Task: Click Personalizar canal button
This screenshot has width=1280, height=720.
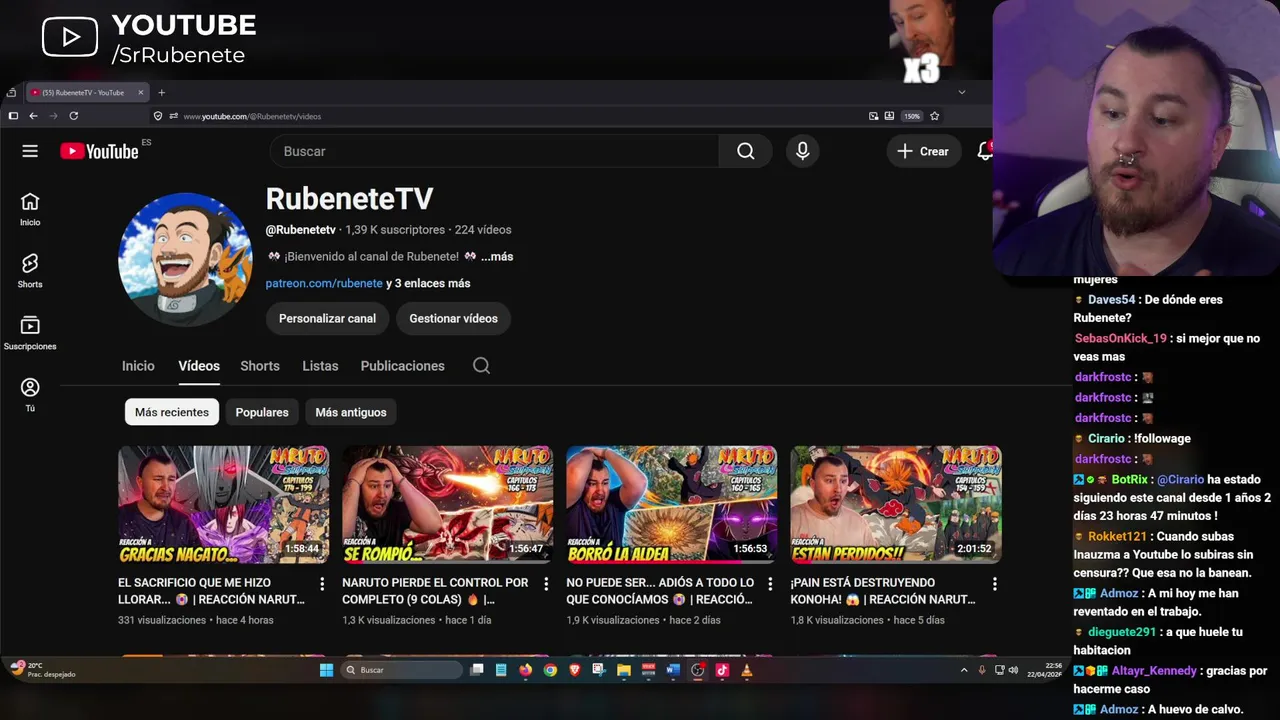Action: tap(327, 318)
